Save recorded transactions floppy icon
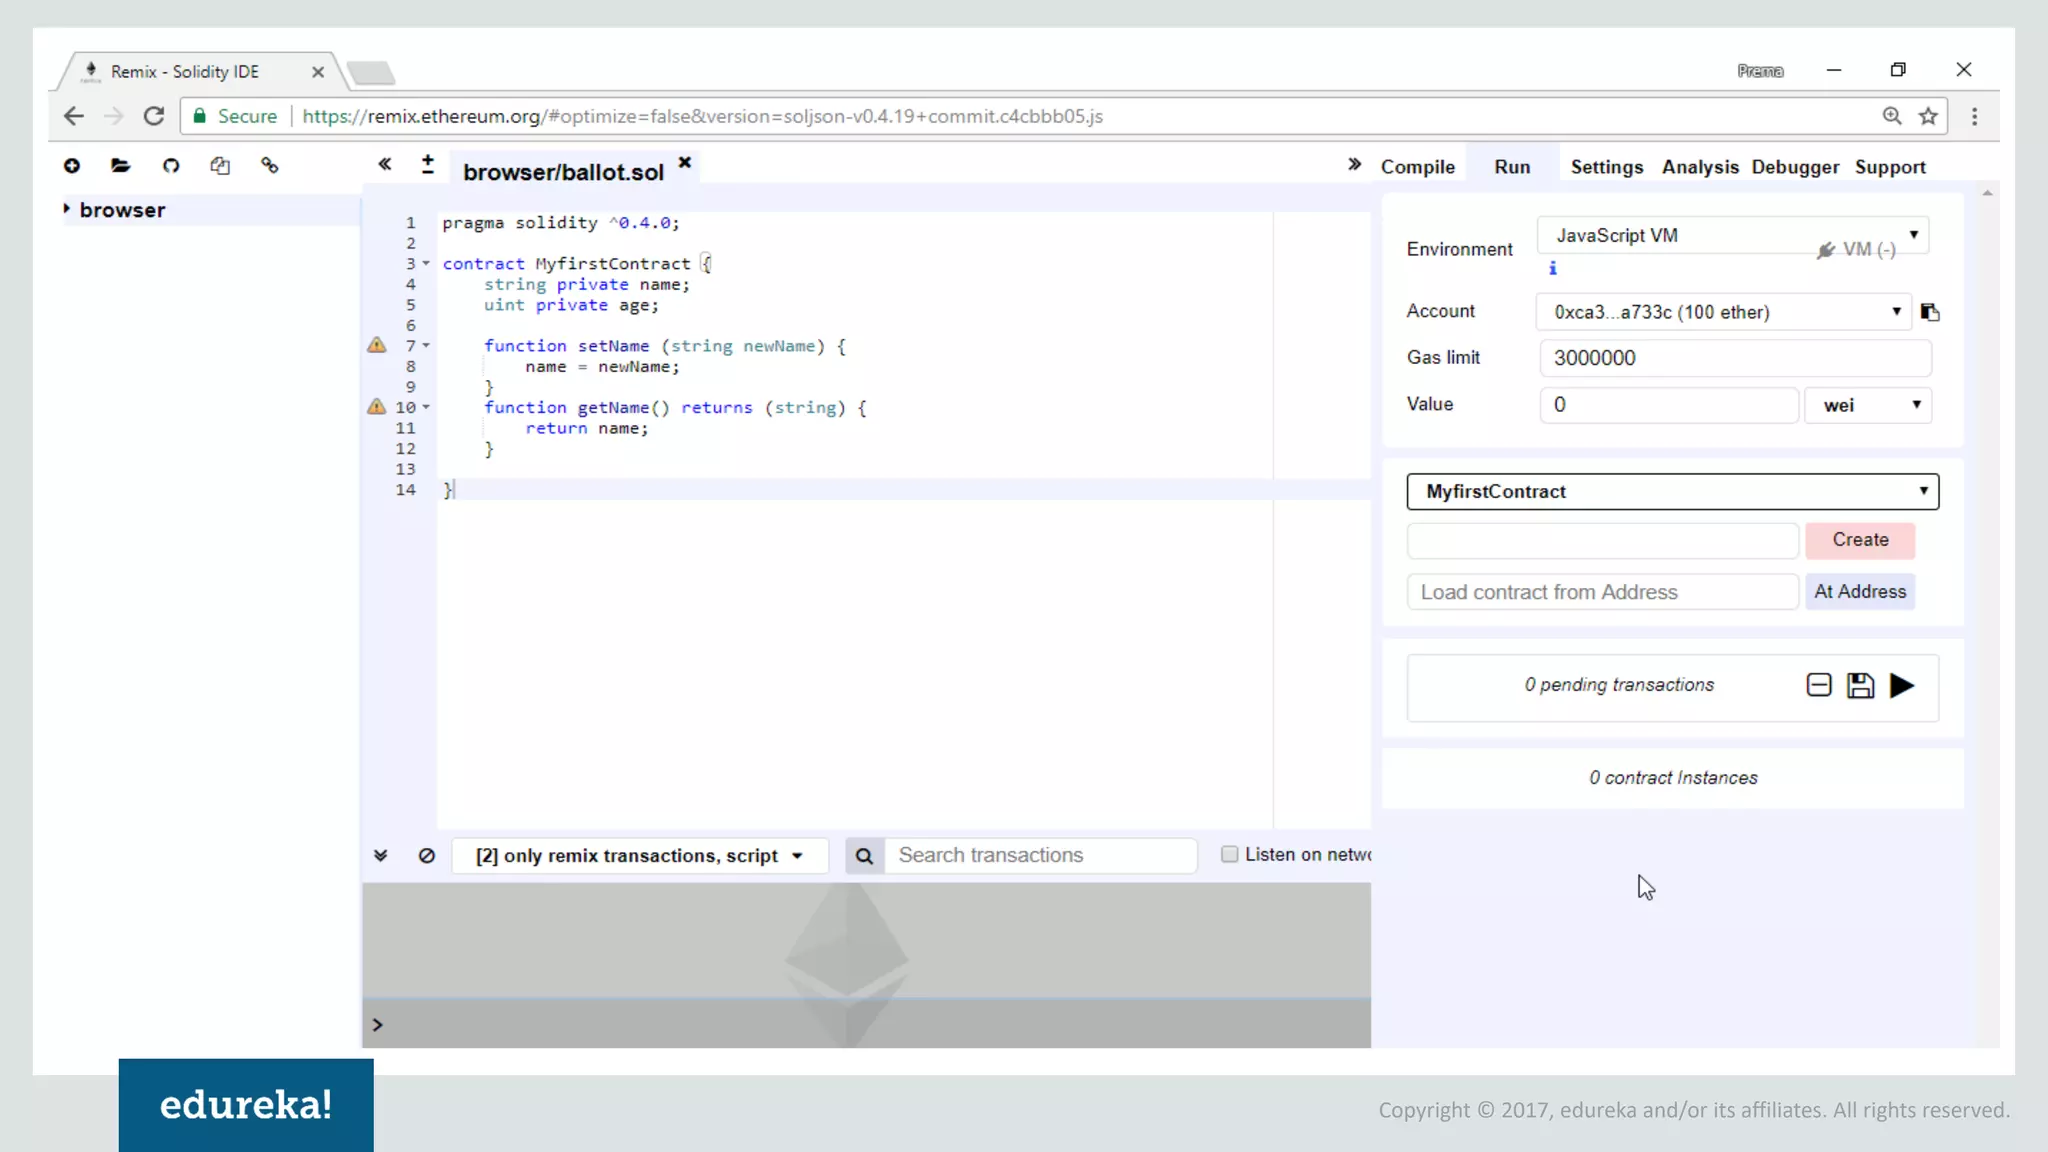Viewport: 2048px width, 1152px height. (x=1860, y=686)
